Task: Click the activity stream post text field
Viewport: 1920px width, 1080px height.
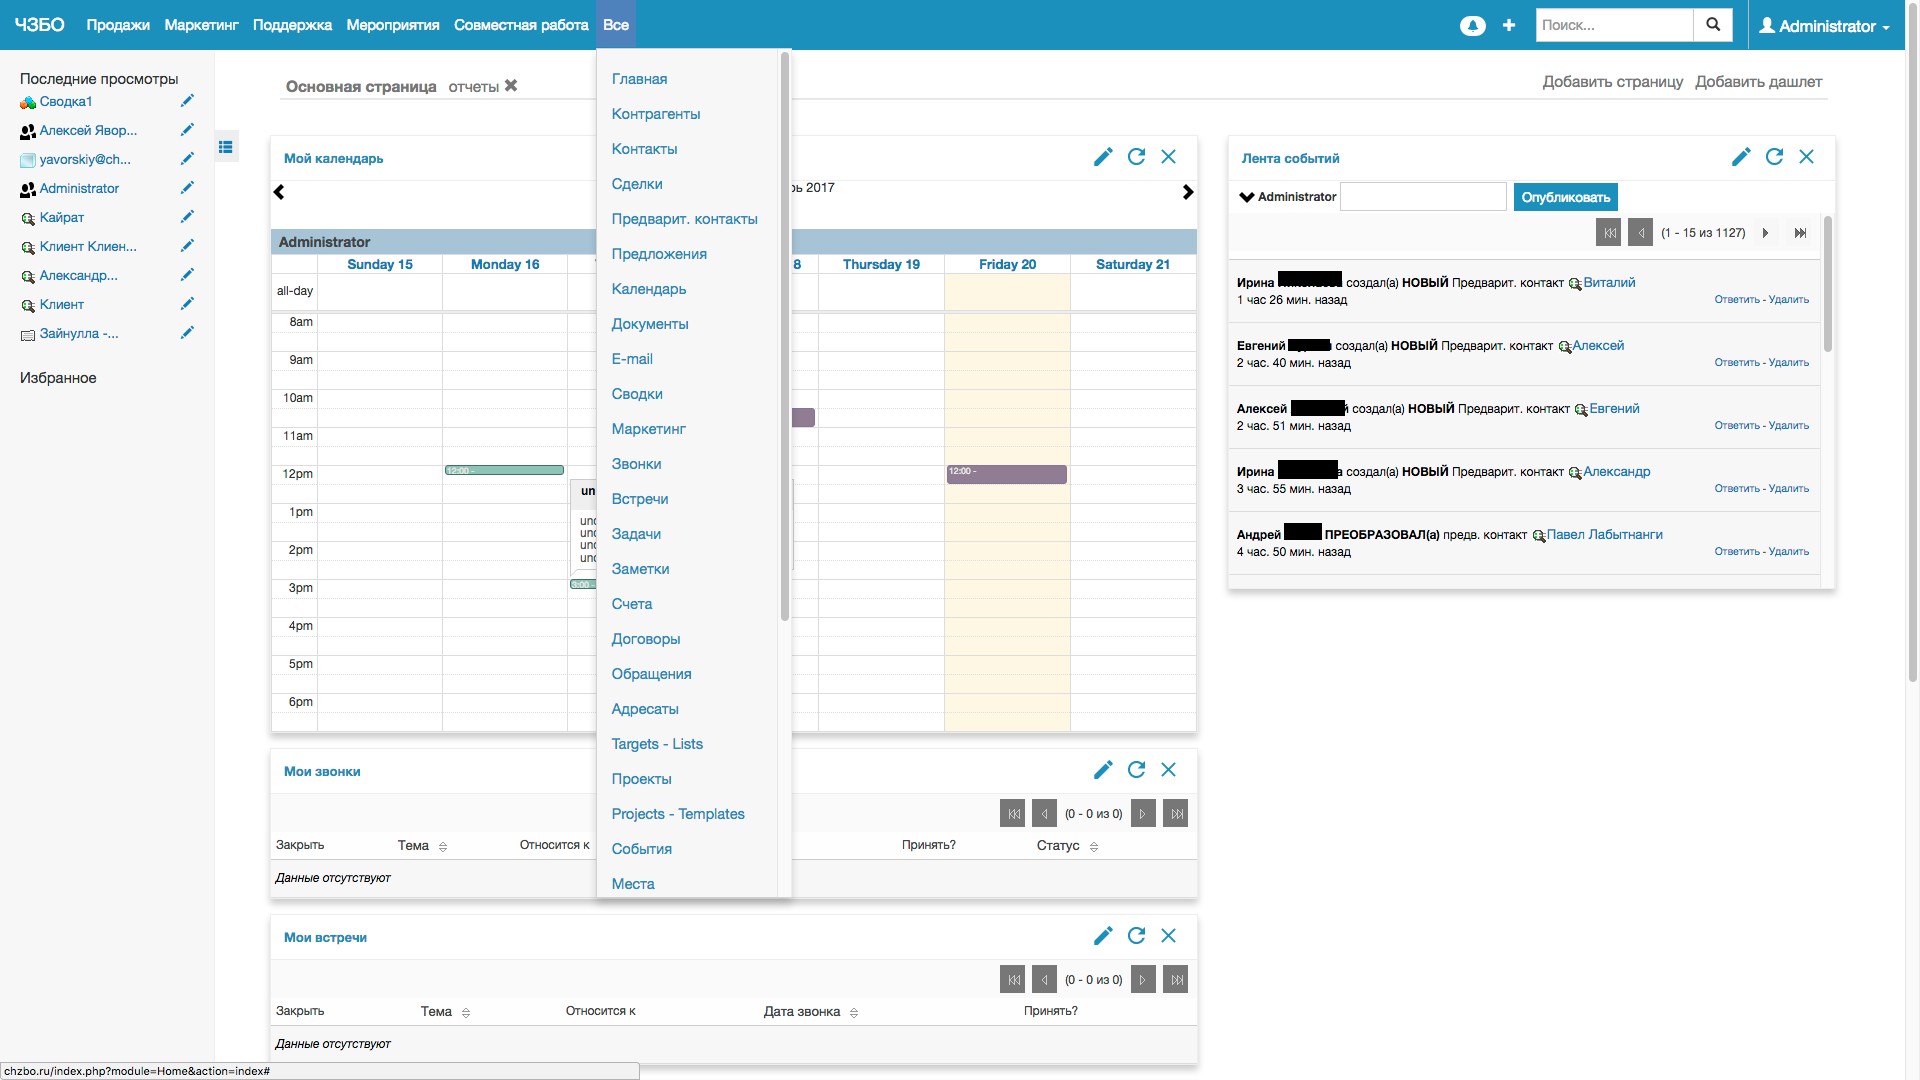Action: click(x=1422, y=197)
